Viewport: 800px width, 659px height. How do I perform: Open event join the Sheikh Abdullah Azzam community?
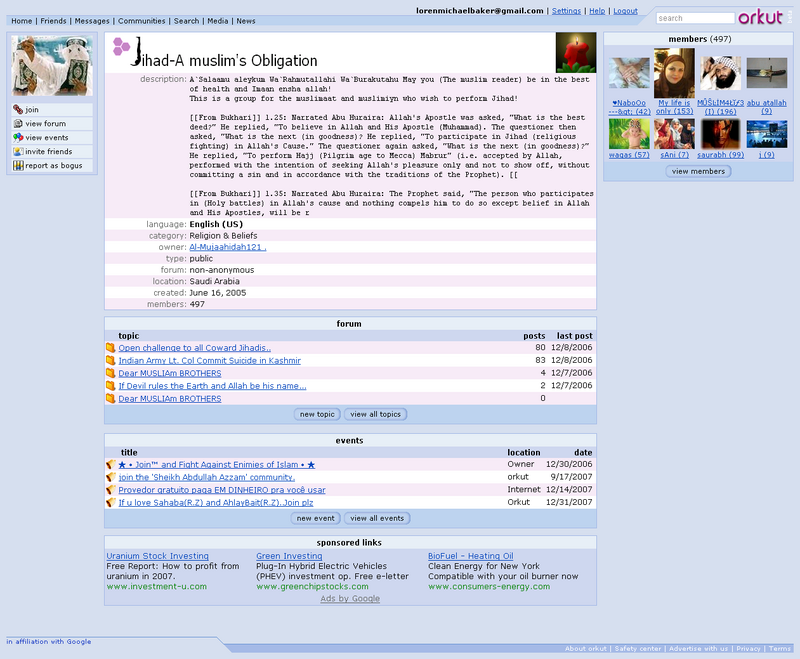[x=206, y=477]
